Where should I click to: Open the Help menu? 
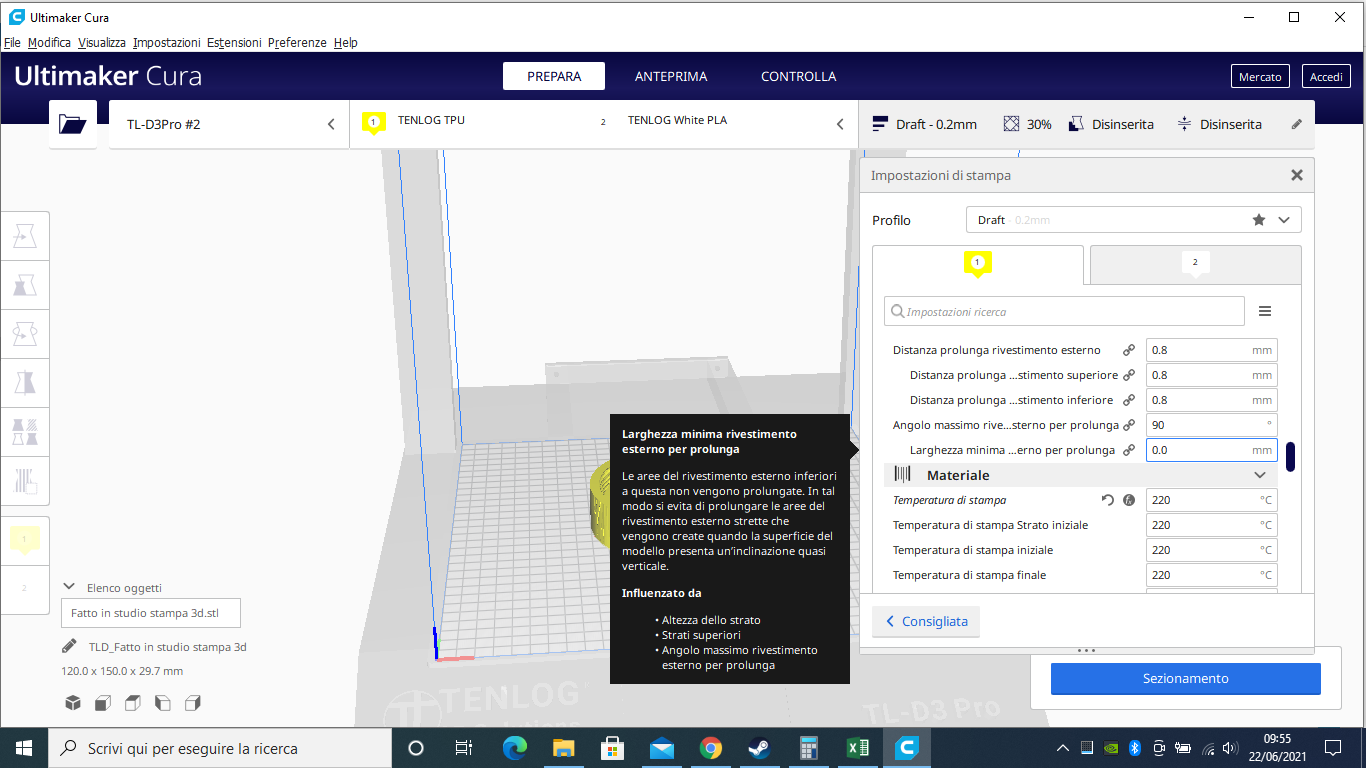[346, 43]
